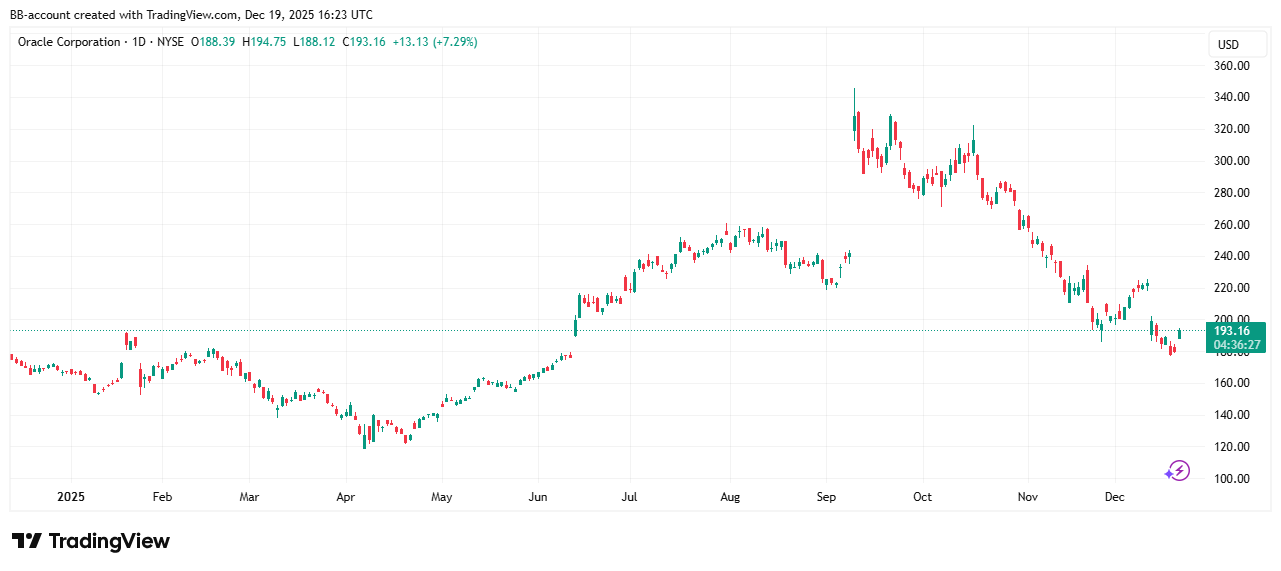Screen dimensions: 1281x571
Task: Click the 100.00 price scale label
Action: tap(1231, 479)
